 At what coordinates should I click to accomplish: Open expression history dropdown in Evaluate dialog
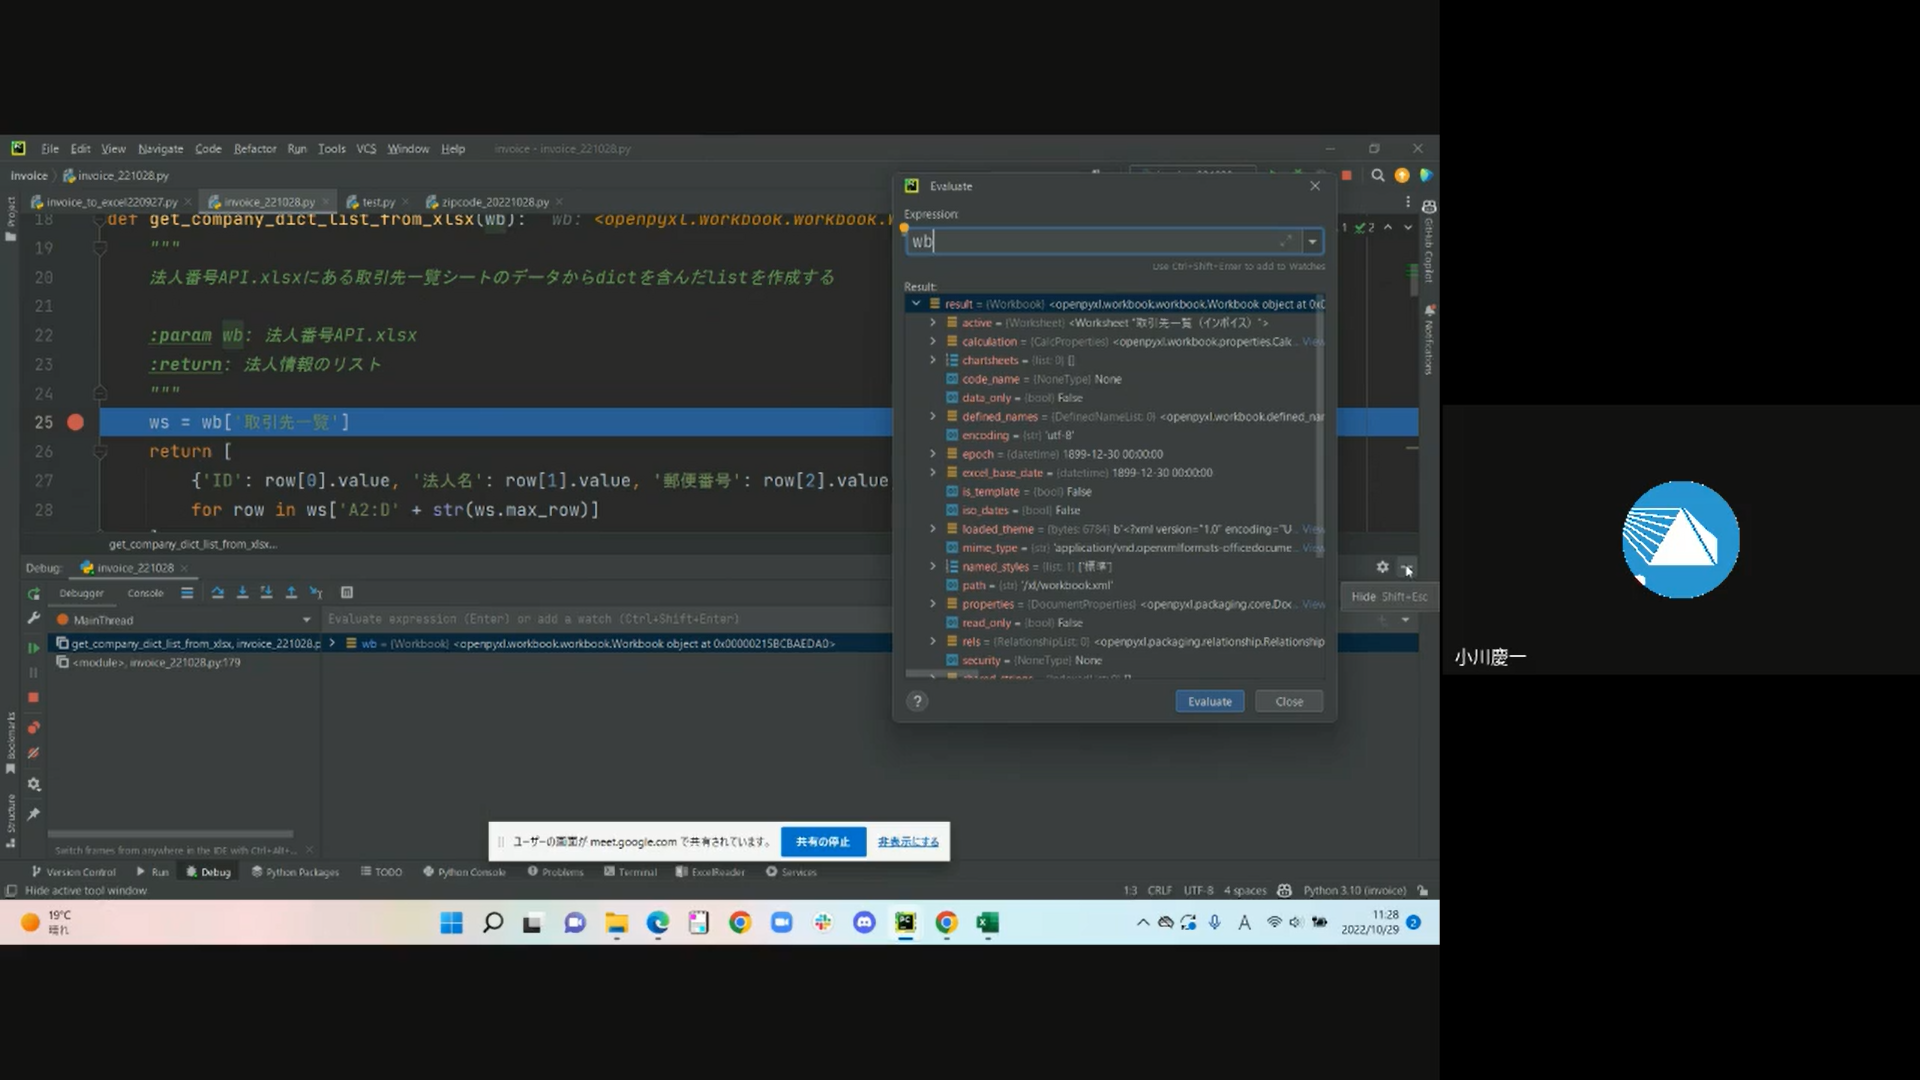[x=1312, y=241]
